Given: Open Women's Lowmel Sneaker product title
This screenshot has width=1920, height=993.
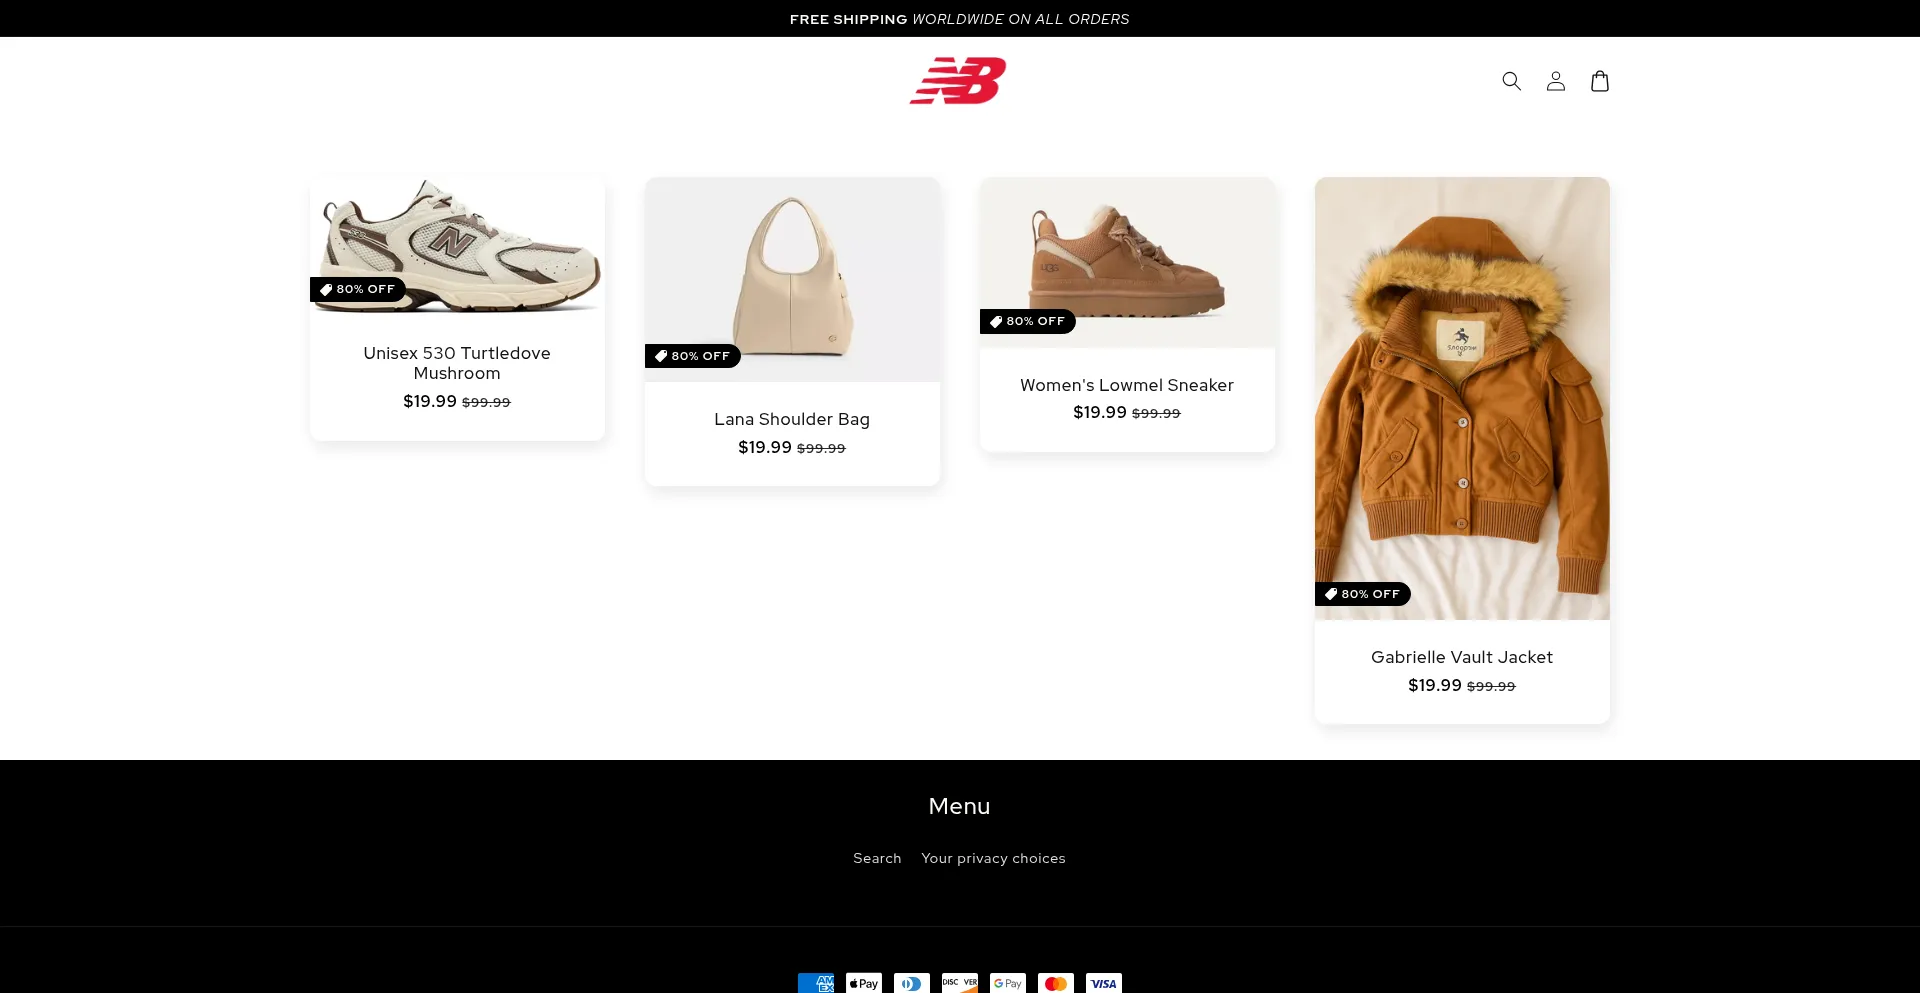Looking at the screenshot, I should click(x=1127, y=385).
